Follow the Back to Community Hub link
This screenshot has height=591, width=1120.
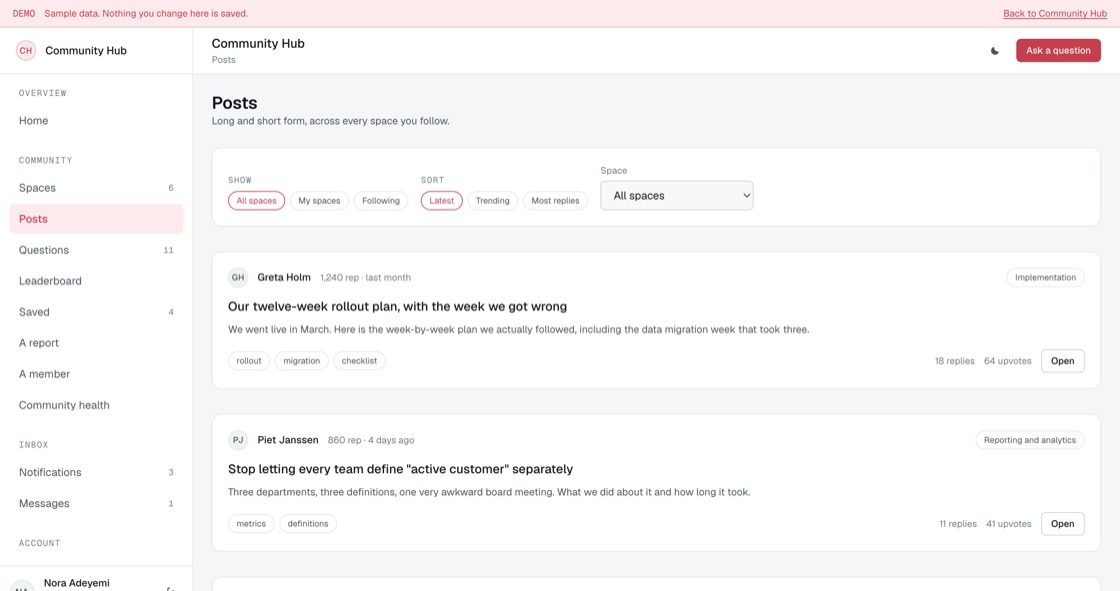click(1055, 14)
